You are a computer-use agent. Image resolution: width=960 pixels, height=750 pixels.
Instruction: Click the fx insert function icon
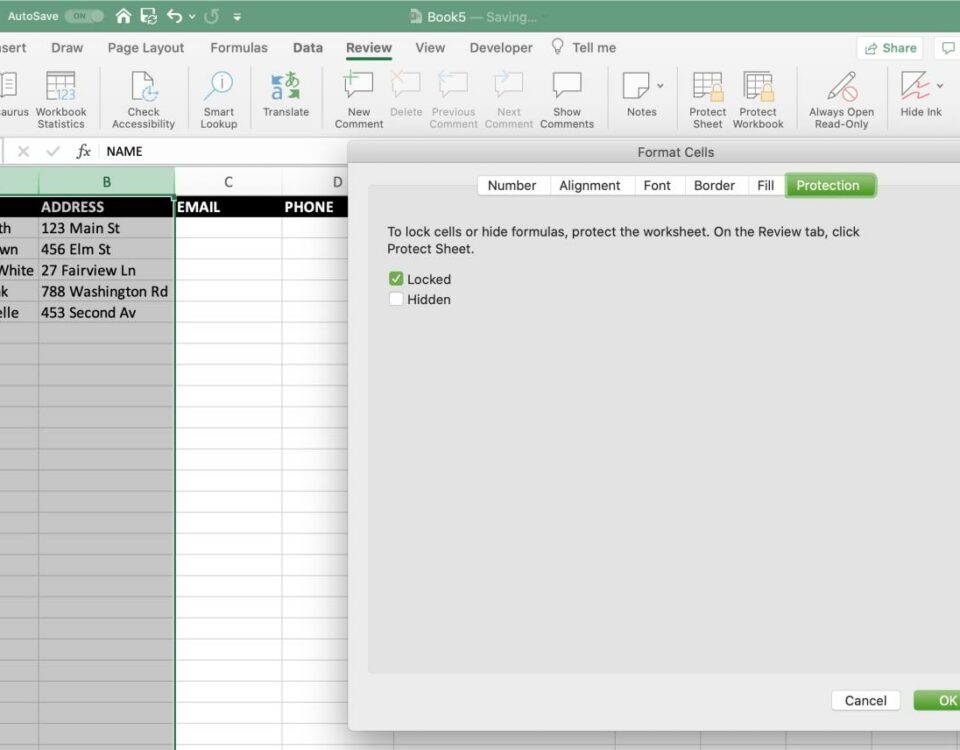pyautogui.click(x=83, y=151)
